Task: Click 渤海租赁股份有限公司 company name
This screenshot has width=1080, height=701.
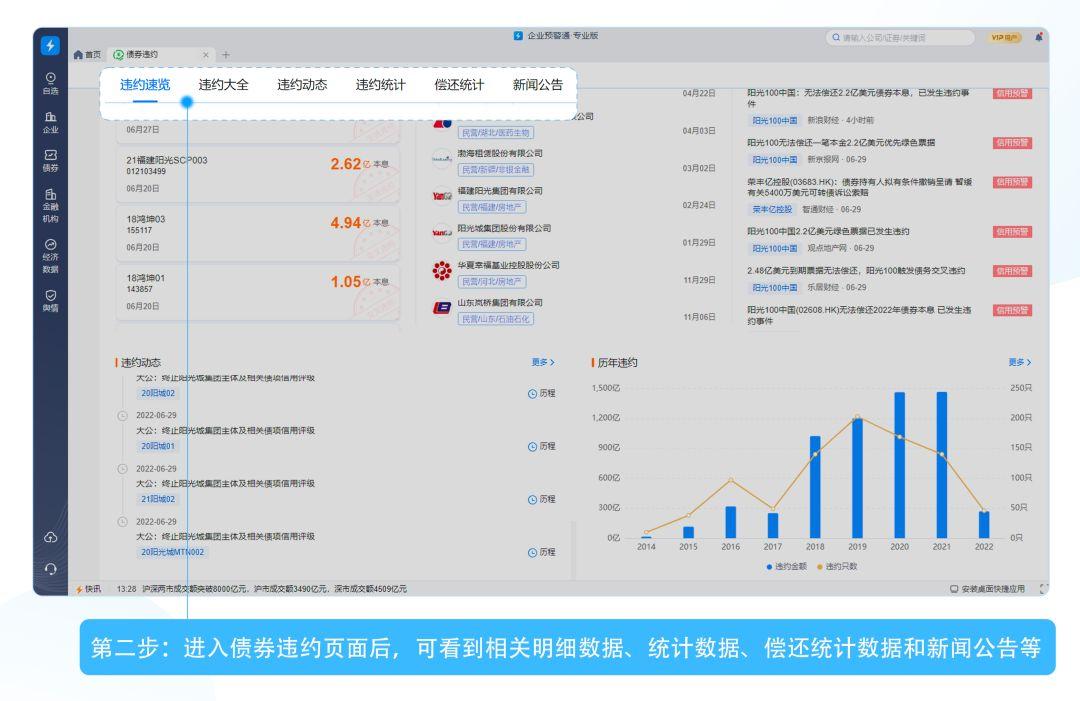Action: 500,154
